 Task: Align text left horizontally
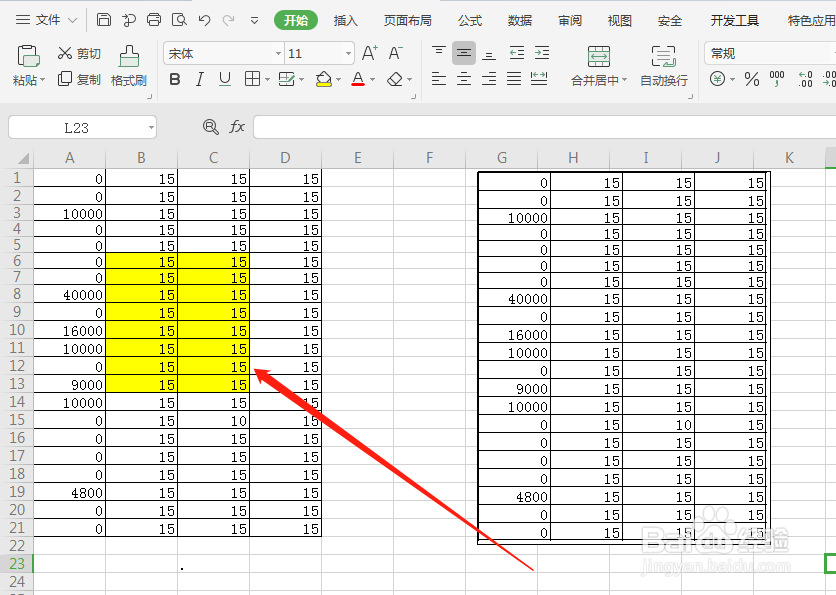click(439, 79)
